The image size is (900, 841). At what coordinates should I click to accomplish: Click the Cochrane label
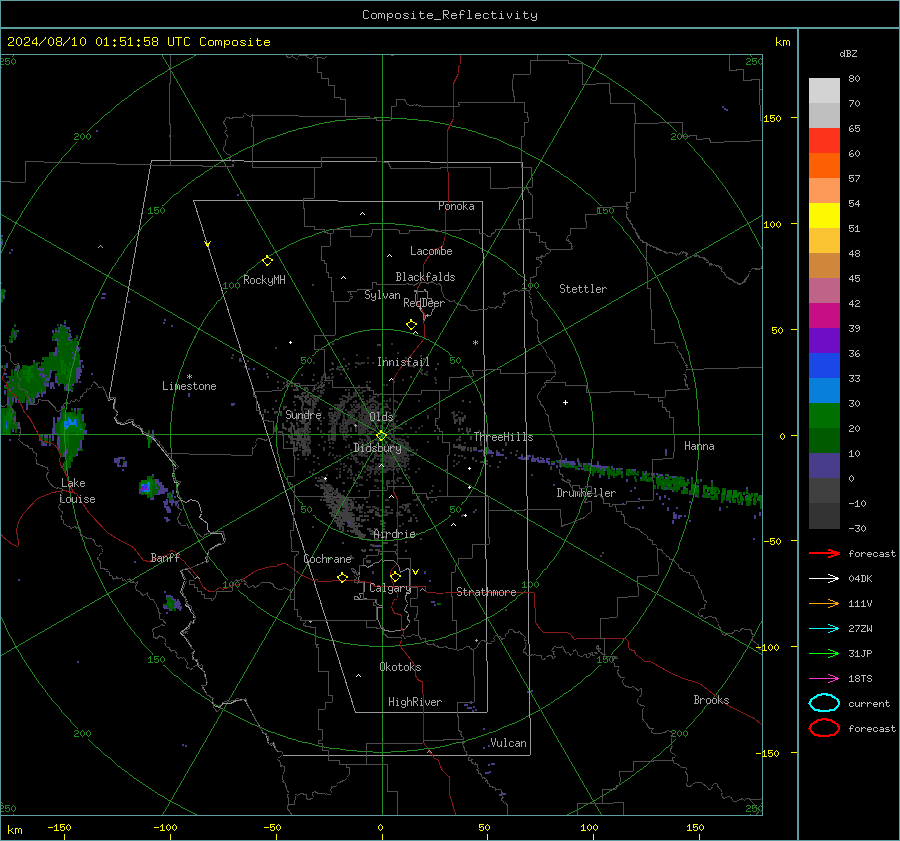[327, 559]
